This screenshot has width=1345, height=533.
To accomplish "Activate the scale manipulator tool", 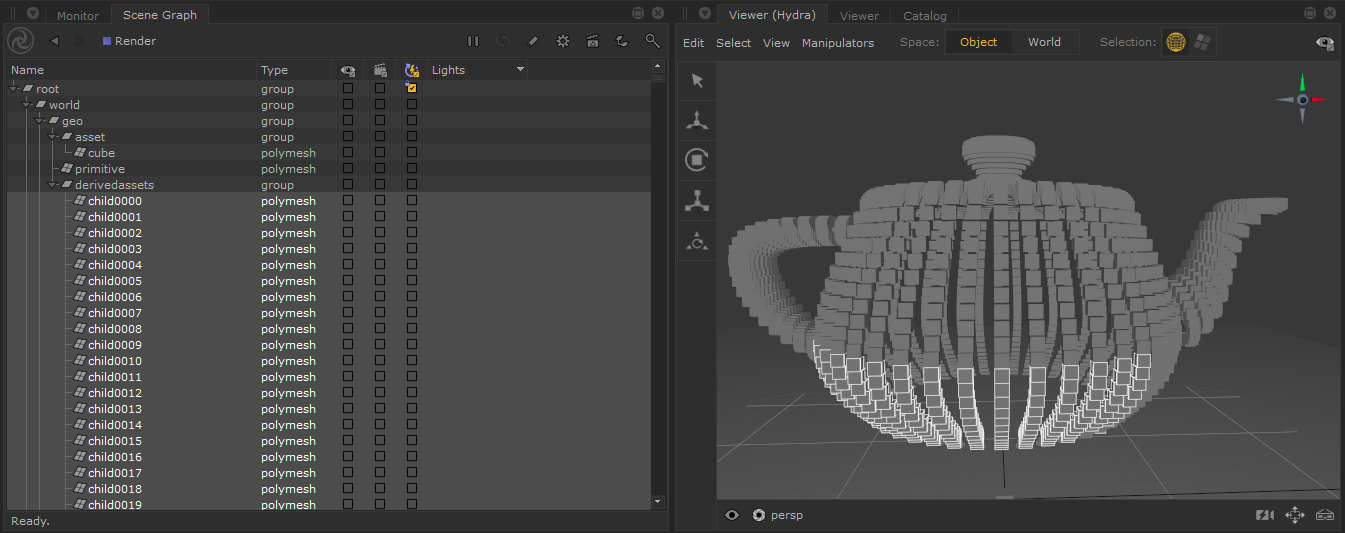I will coord(697,200).
